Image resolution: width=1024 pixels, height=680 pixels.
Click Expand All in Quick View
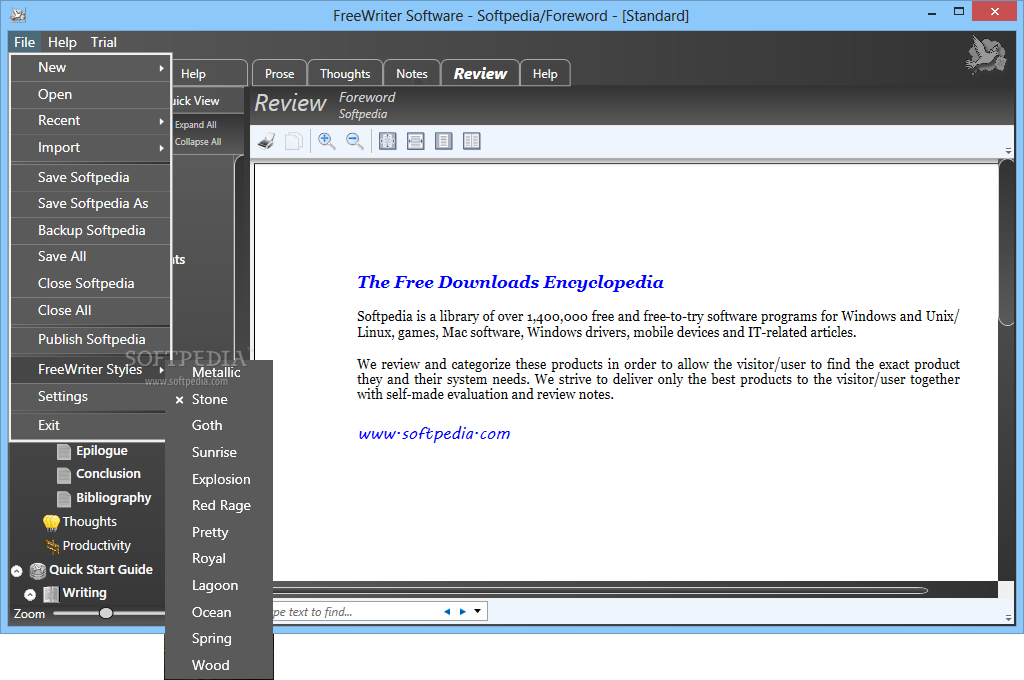pos(195,125)
